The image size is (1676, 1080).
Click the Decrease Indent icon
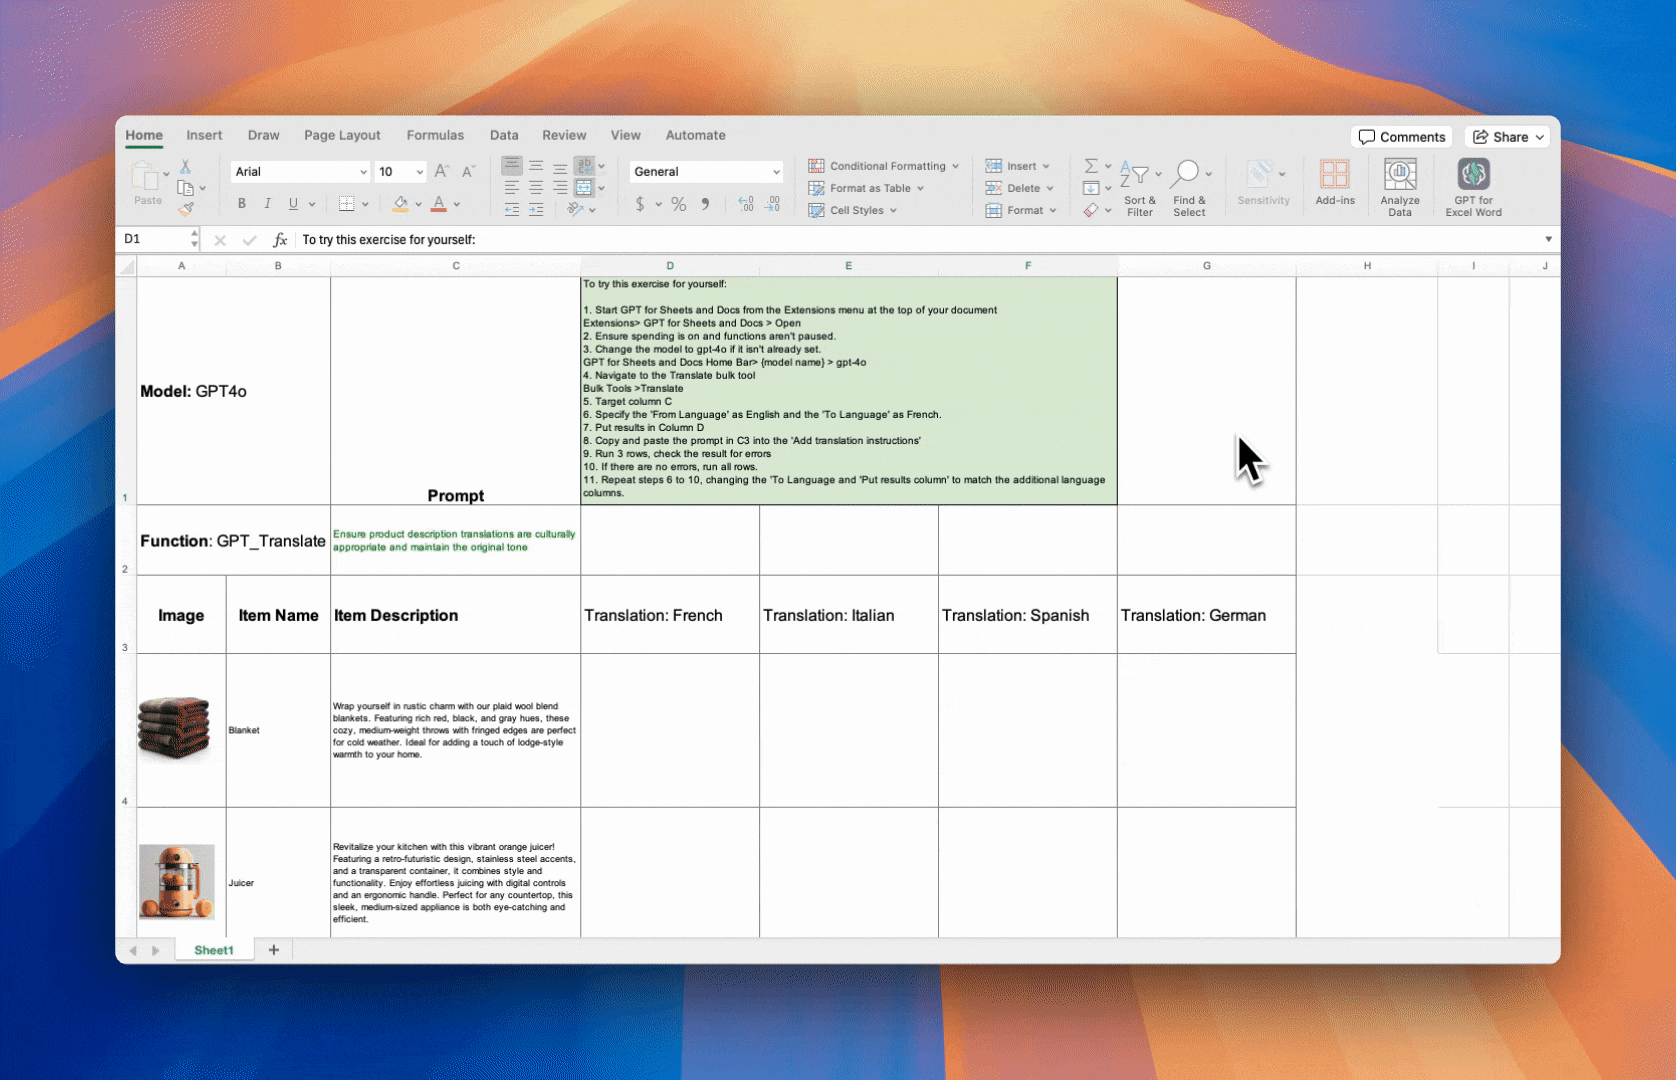pos(512,210)
